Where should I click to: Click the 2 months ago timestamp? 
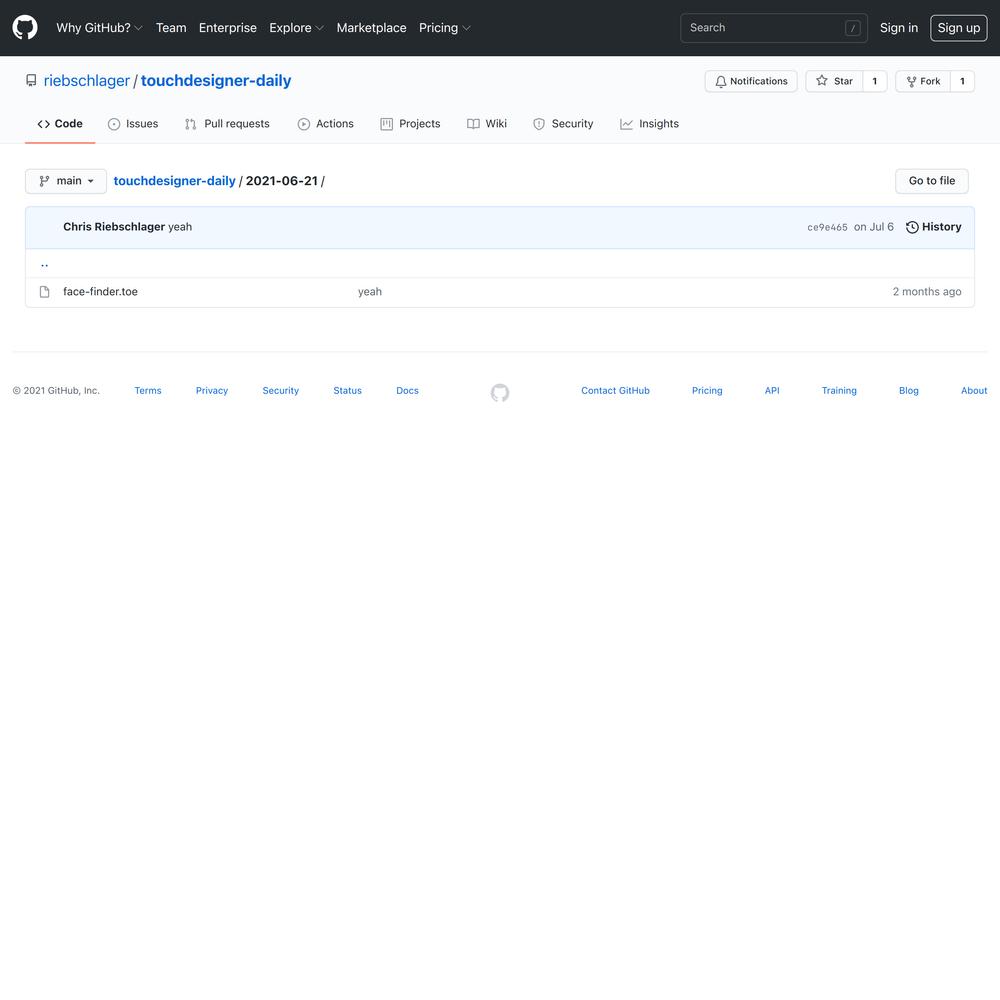(x=927, y=292)
